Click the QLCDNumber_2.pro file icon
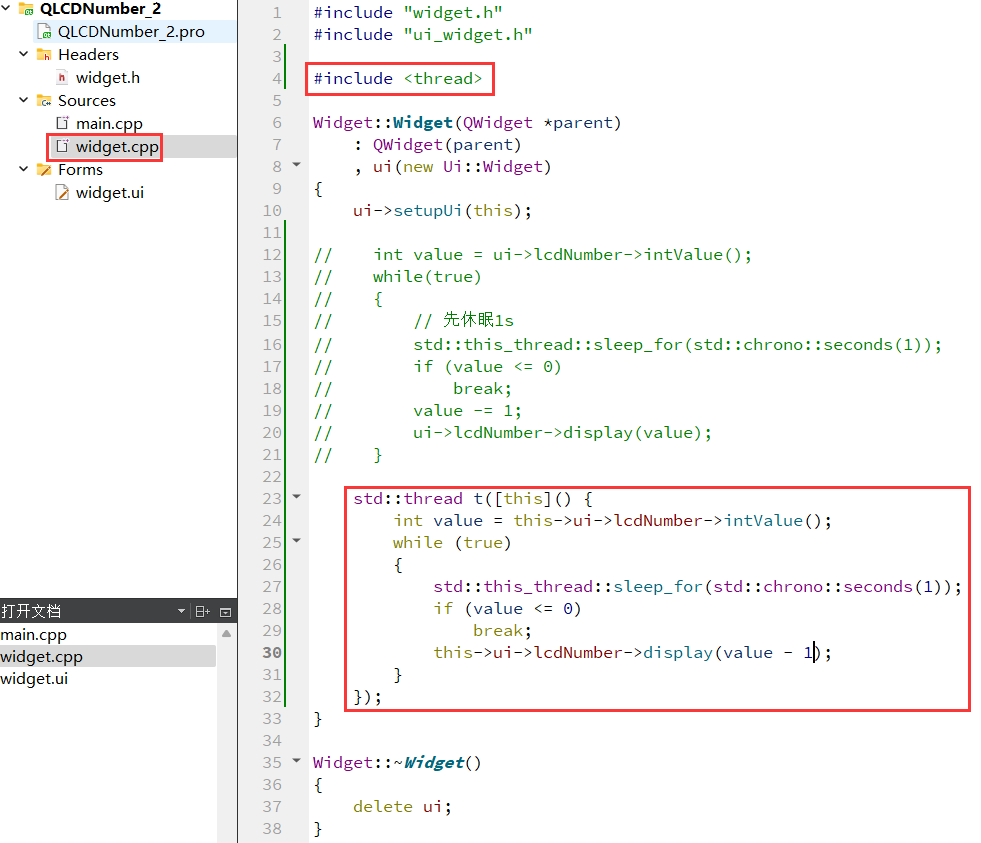Image resolution: width=981 pixels, height=843 pixels. (x=44, y=31)
